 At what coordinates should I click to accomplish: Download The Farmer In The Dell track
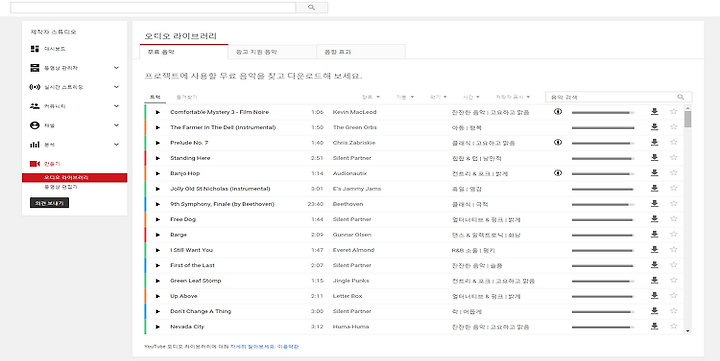click(x=654, y=127)
